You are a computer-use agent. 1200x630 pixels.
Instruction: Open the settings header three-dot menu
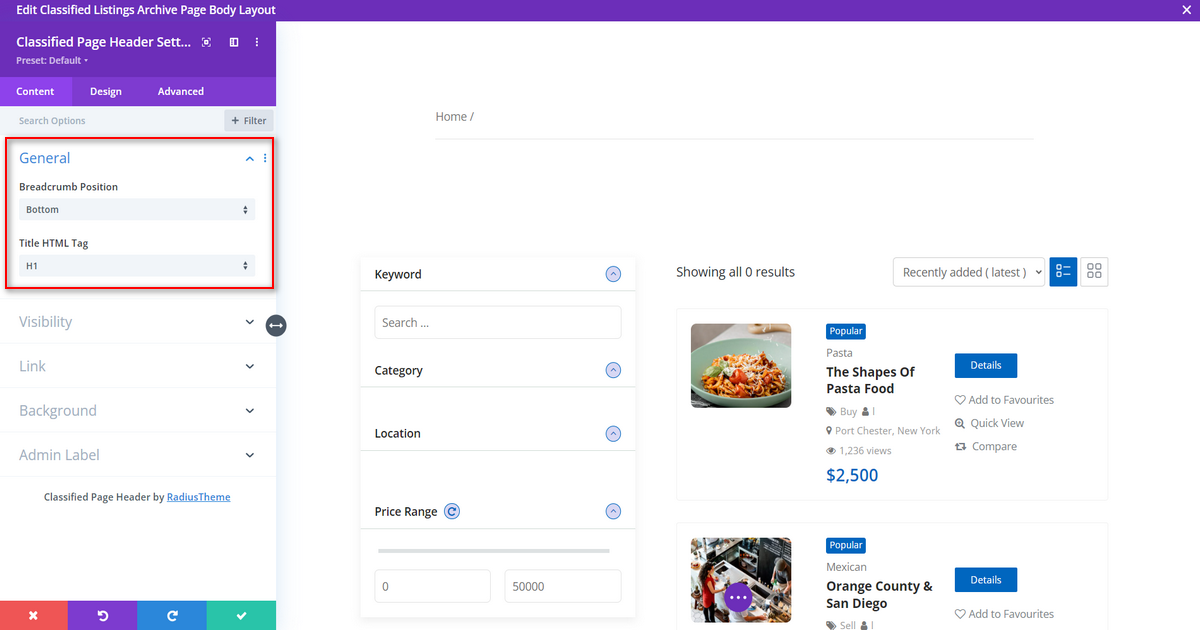tap(257, 42)
